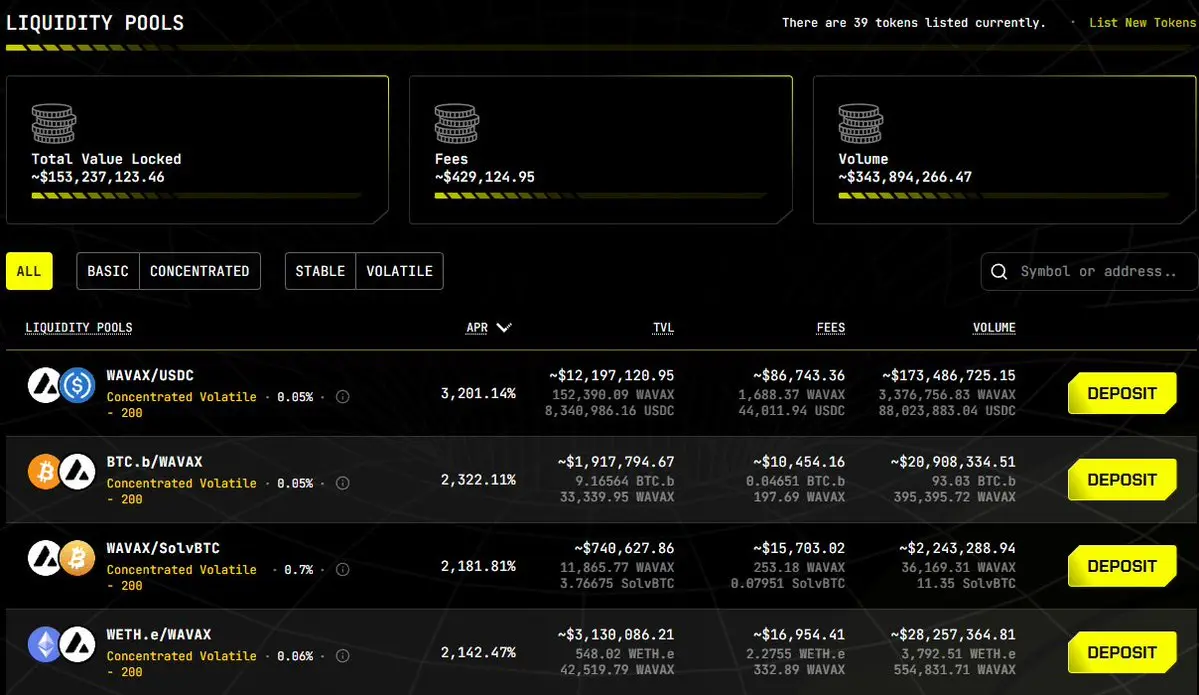The width and height of the screenshot is (1199, 695).
Task: Select the WAVAX/SolvBTC pool name
Action: [163, 548]
